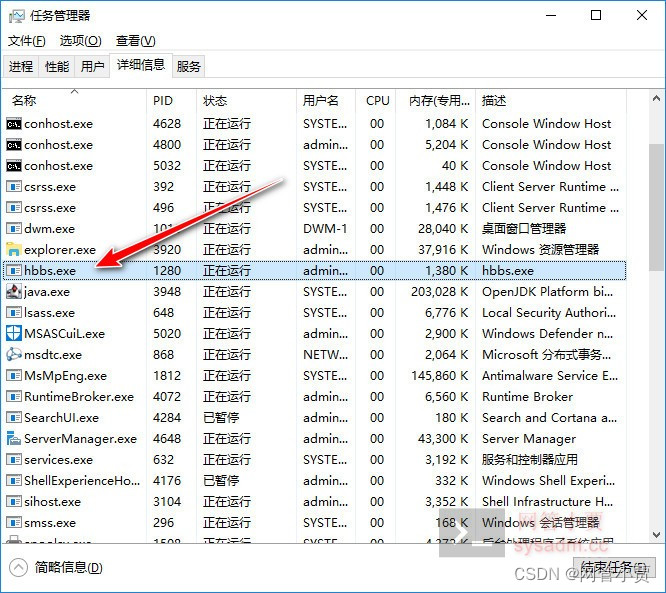The height and width of the screenshot is (593, 666).
Task: Click the description 桌面窗口管理器
Action: point(524,229)
